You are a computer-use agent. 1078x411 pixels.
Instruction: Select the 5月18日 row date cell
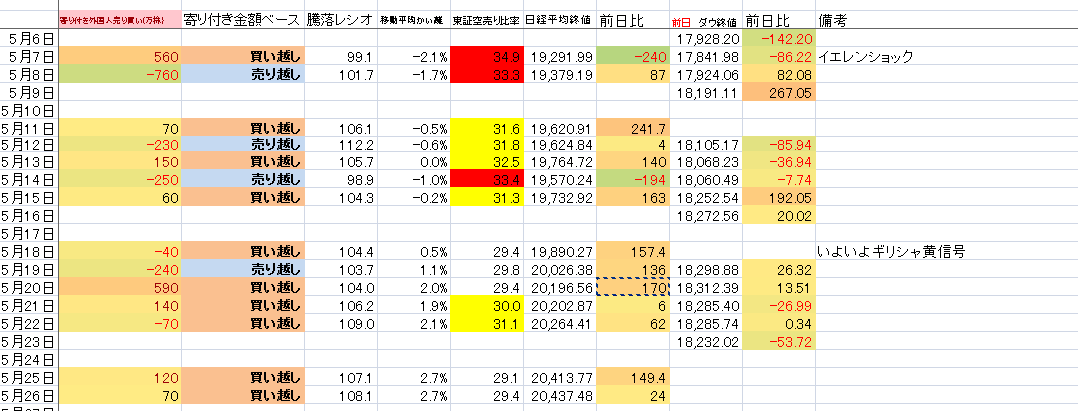click(x=29, y=249)
